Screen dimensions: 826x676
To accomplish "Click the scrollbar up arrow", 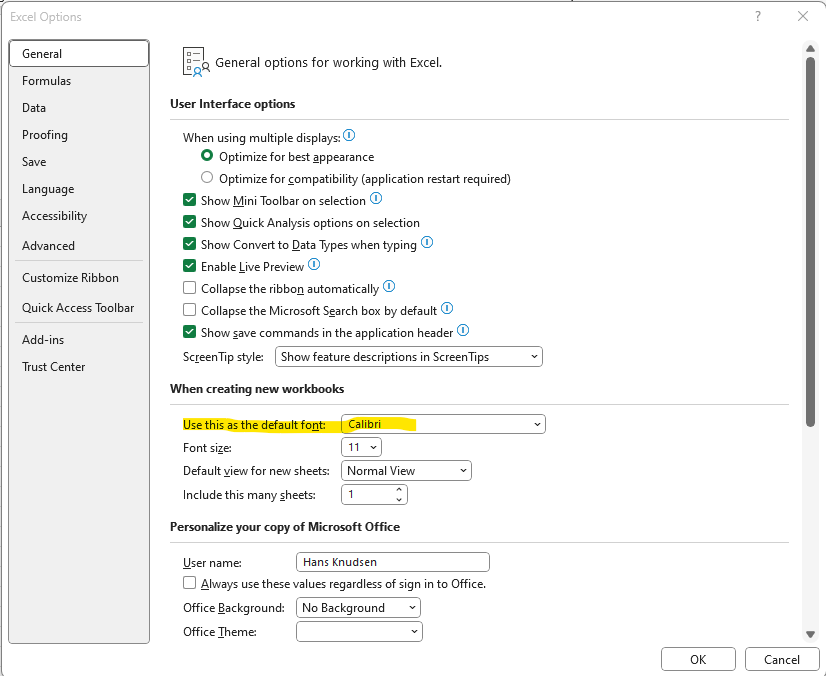I will click(x=810, y=48).
